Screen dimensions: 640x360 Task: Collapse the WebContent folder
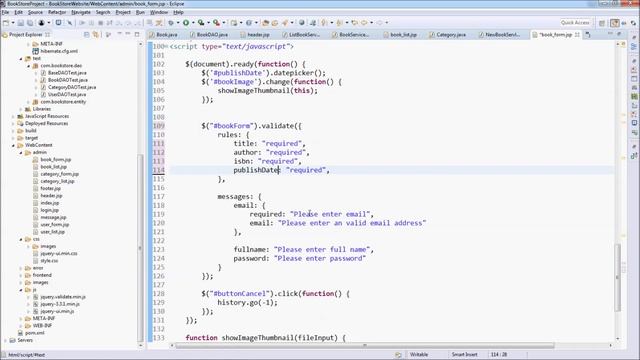pyautogui.click(x=13, y=145)
